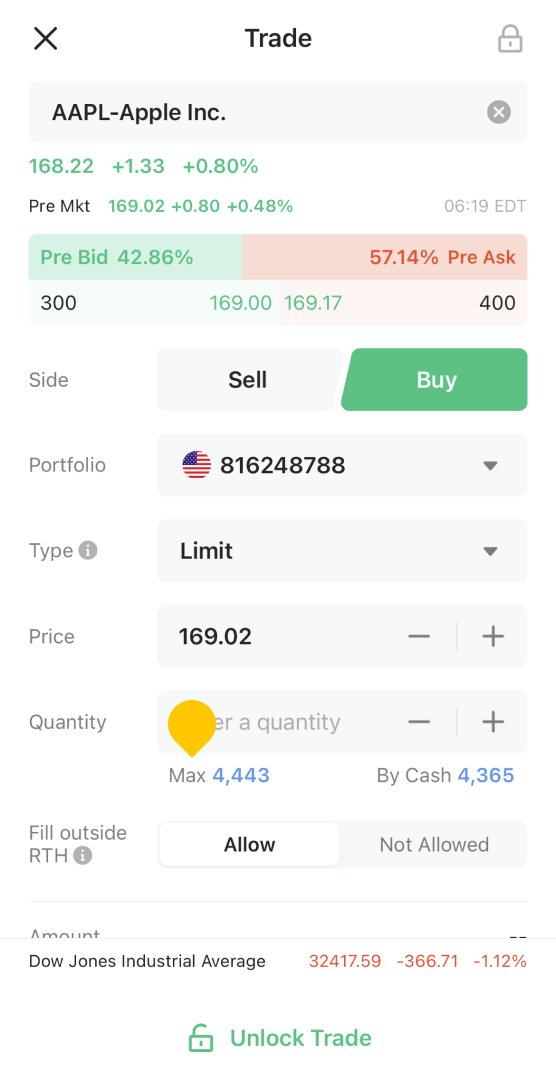This screenshot has width=556, height=1078.
Task: Clear the AAPL-Apple Inc. symbol field
Action: coord(499,112)
